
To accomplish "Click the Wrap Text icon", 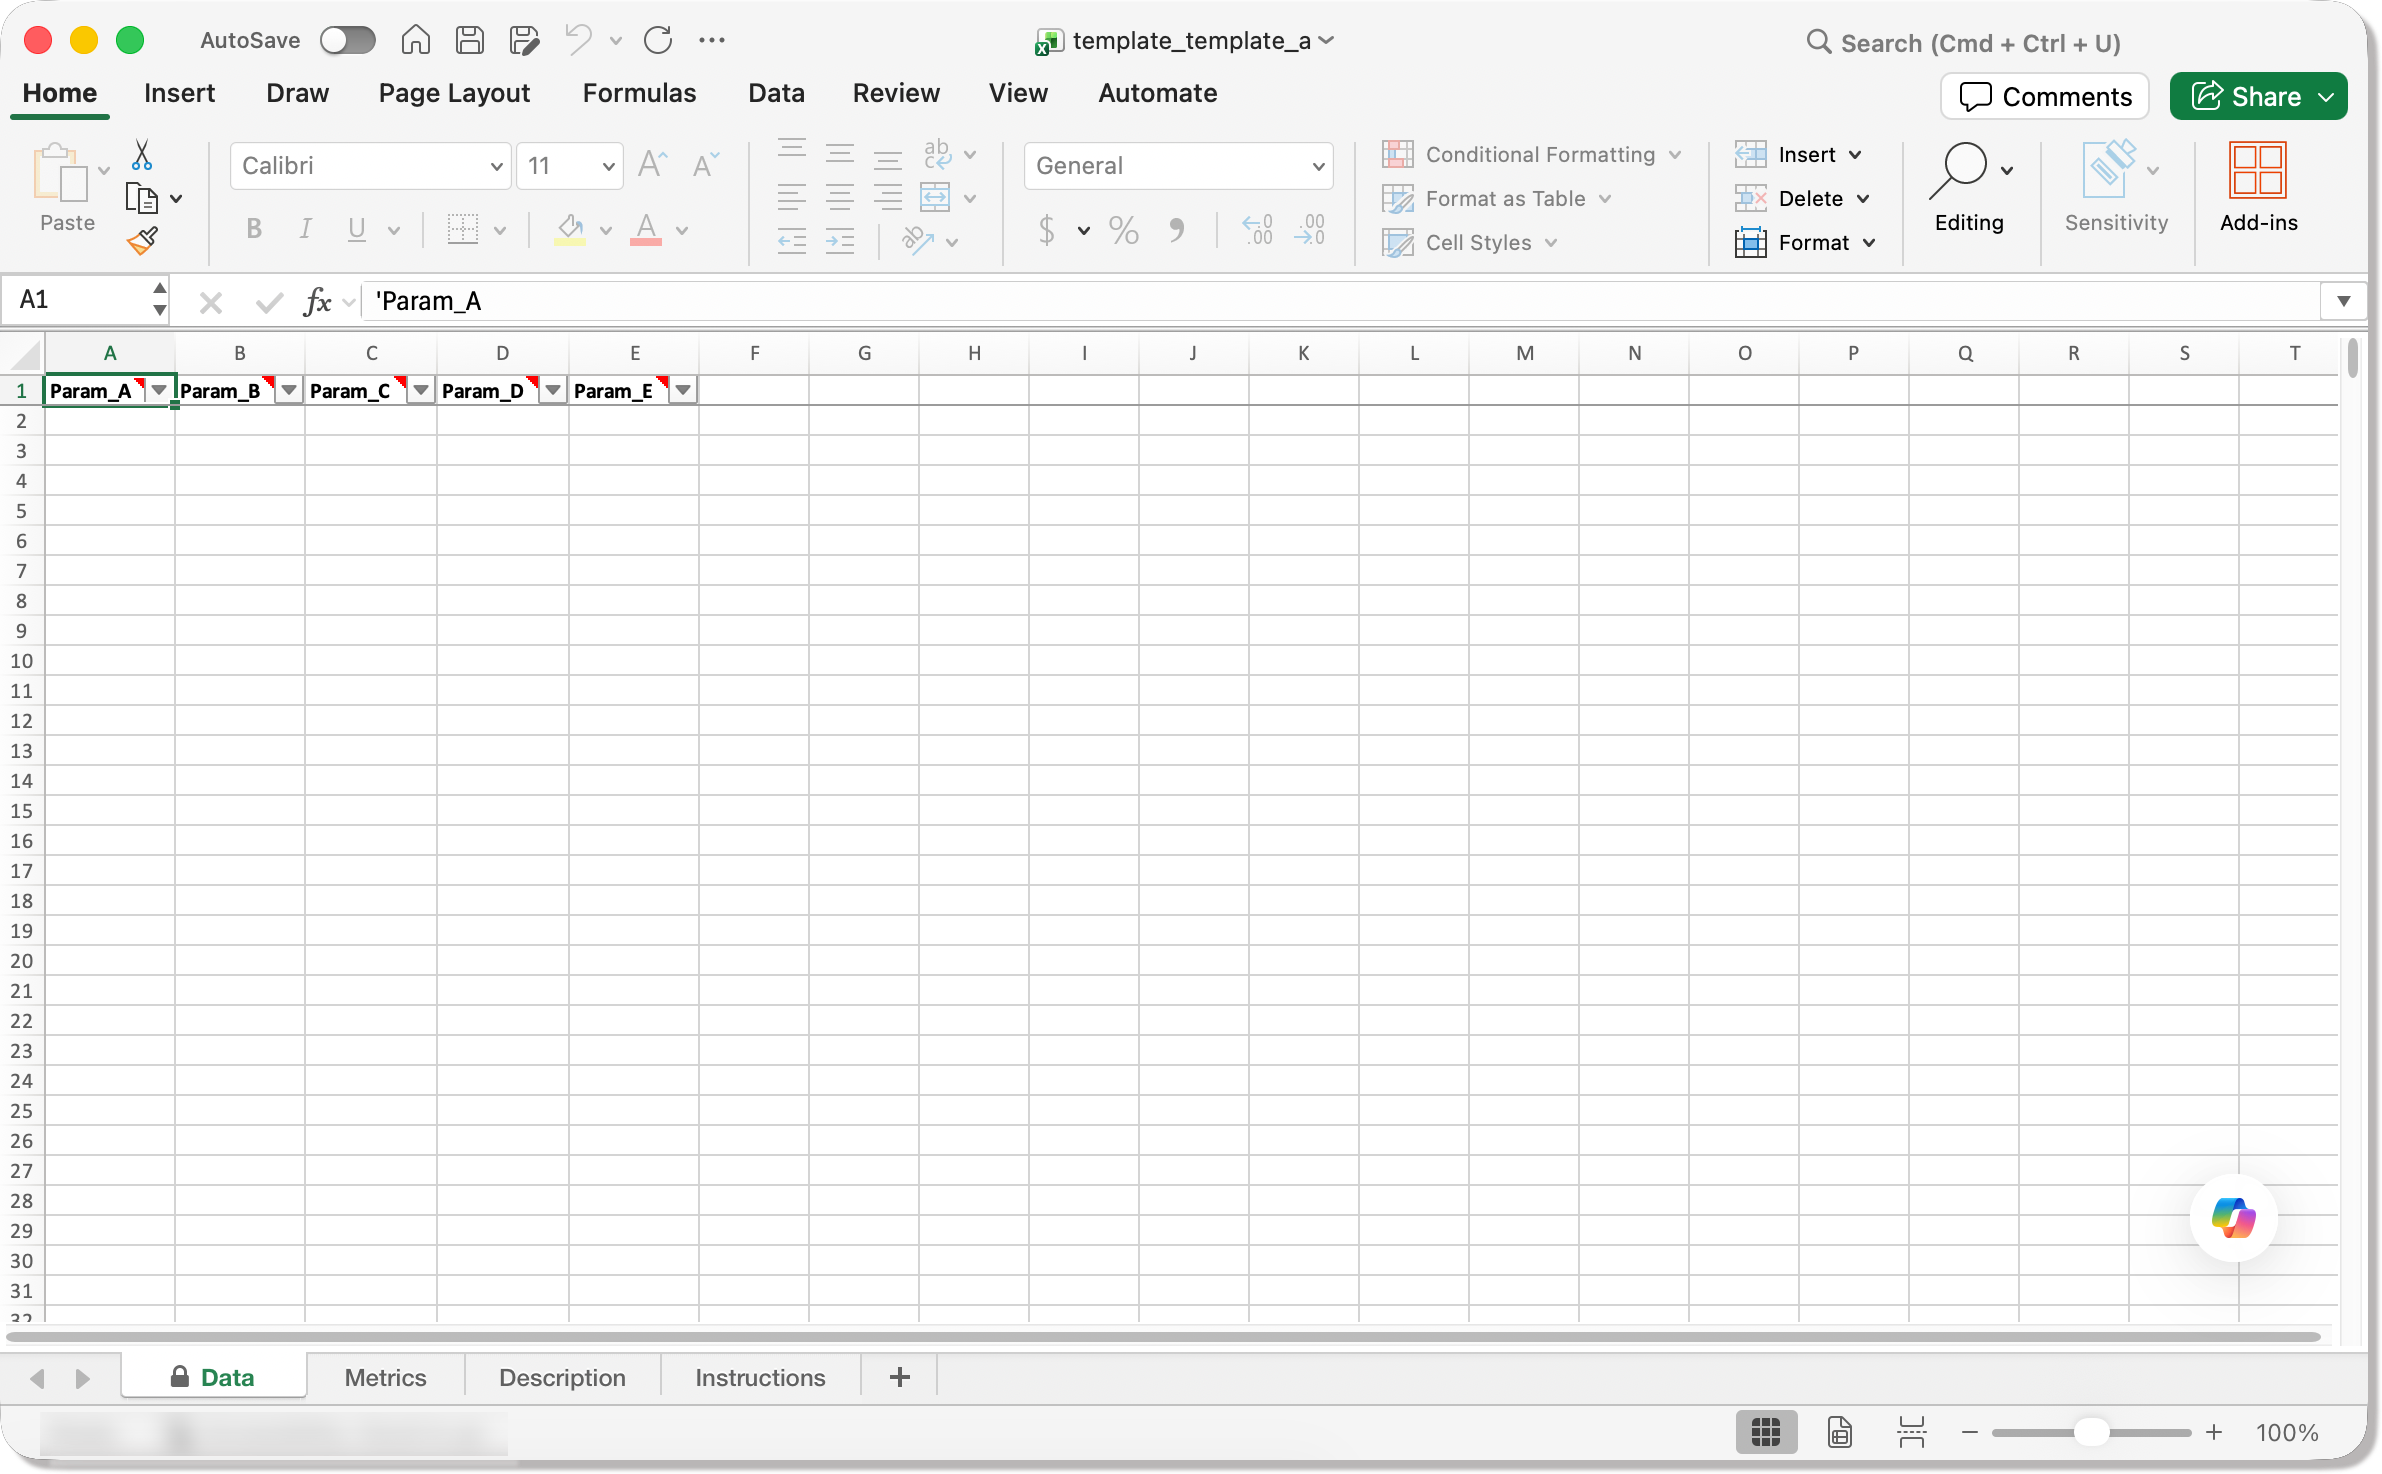I will 937,153.
